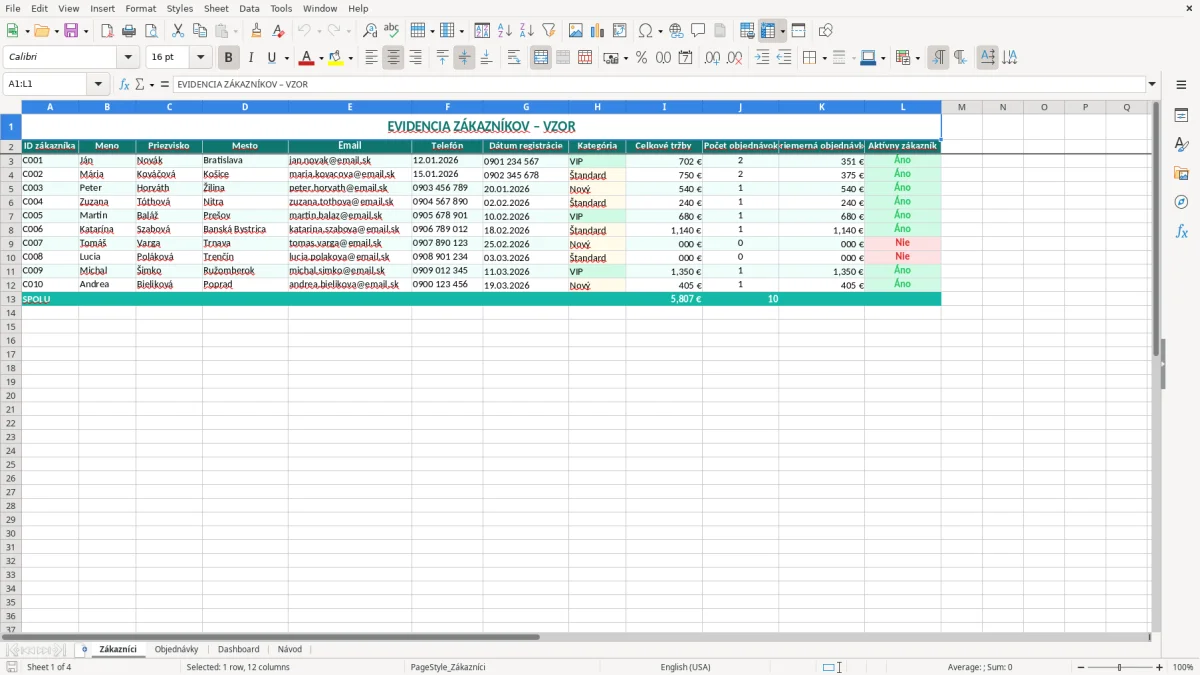Open the font size dropdown
The width and height of the screenshot is (1200, 675).
point(200,58)
